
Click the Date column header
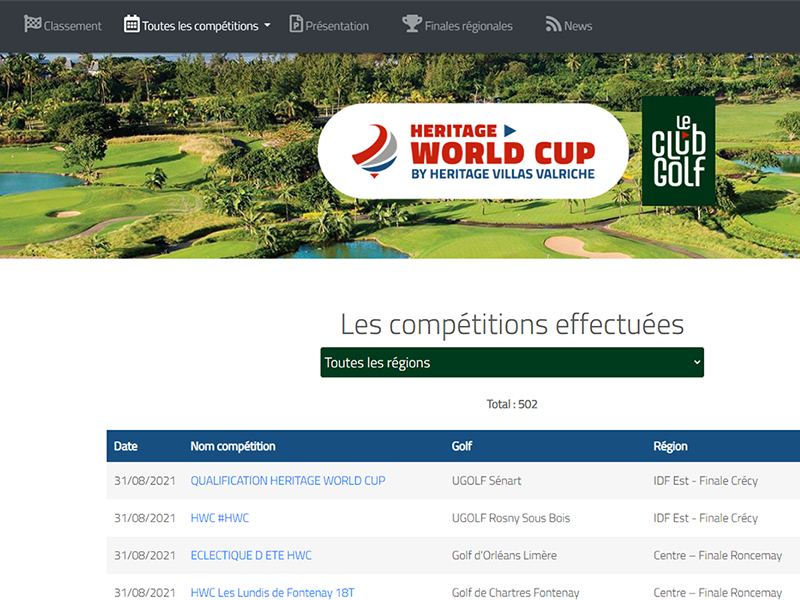126,446
